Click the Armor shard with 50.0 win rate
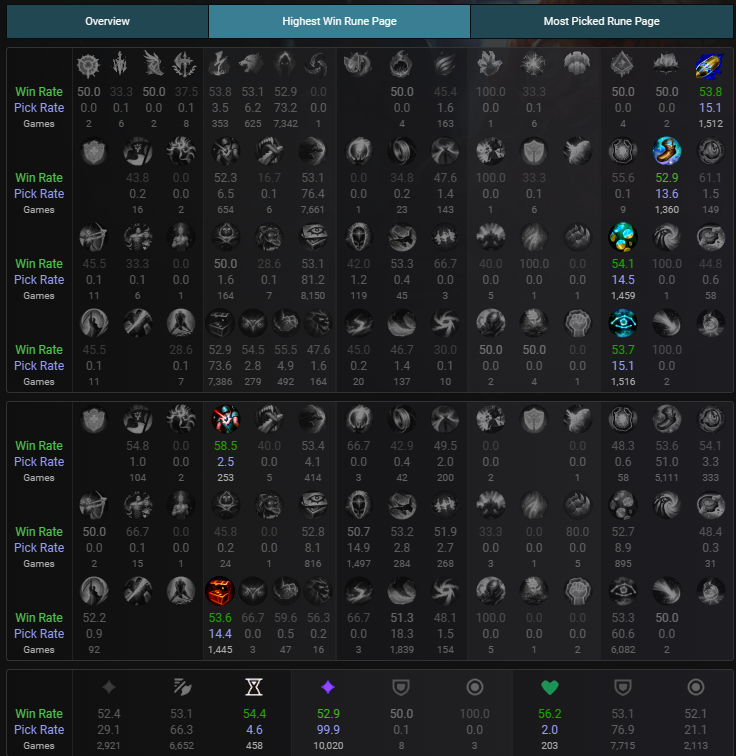This screenshot has height=756, width=736. (401, 687)
